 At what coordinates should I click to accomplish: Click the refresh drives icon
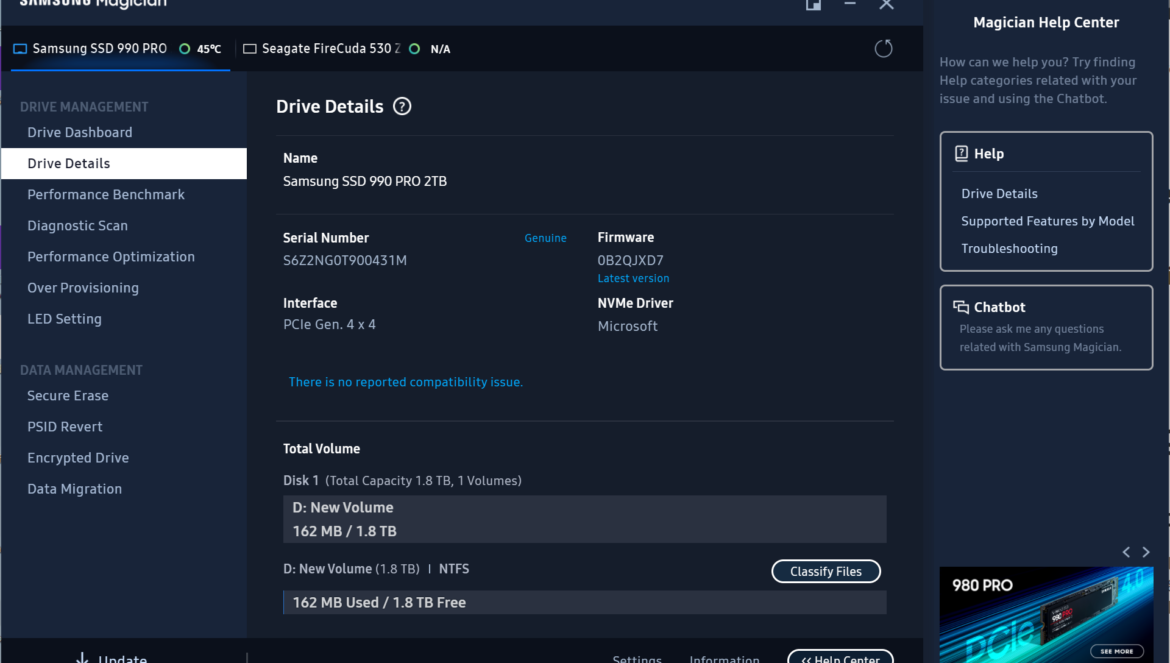pos(883,48)
